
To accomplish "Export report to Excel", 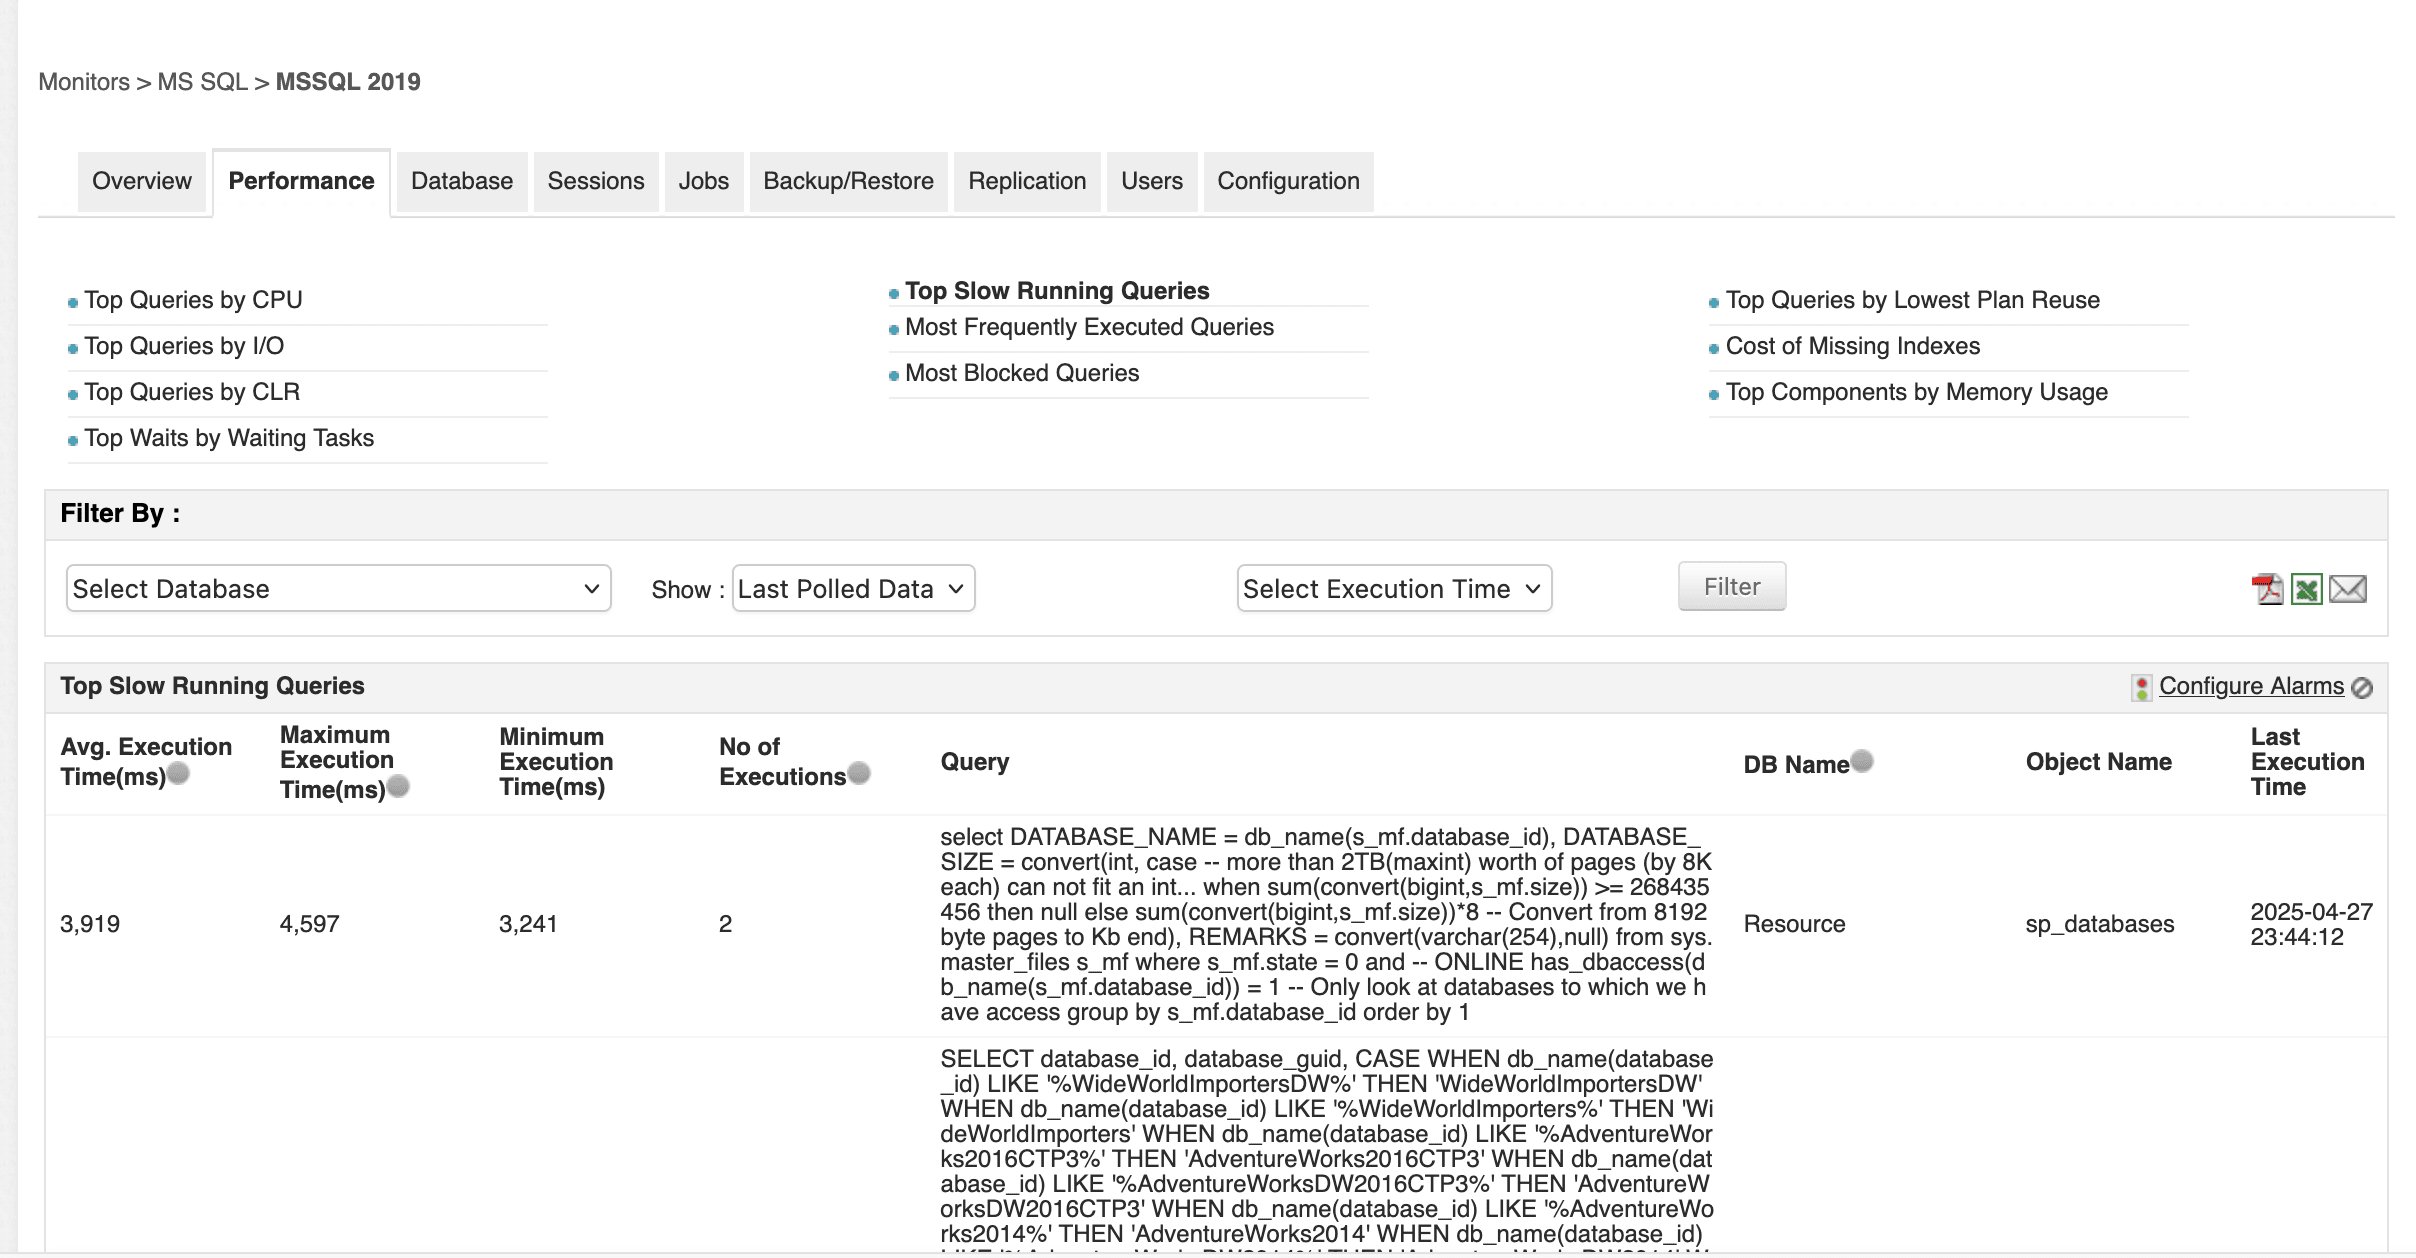I will (2306, 588).
